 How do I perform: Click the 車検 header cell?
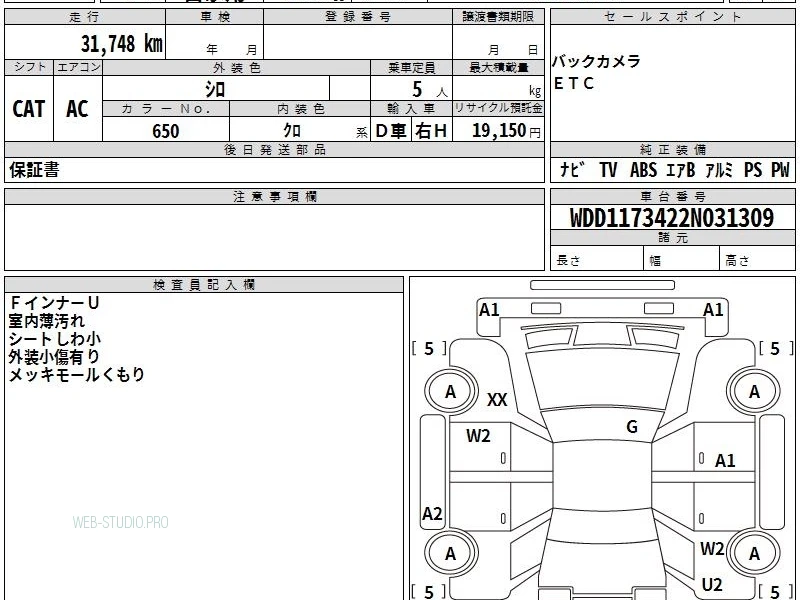pyautogui.click(x=215, y=17)
